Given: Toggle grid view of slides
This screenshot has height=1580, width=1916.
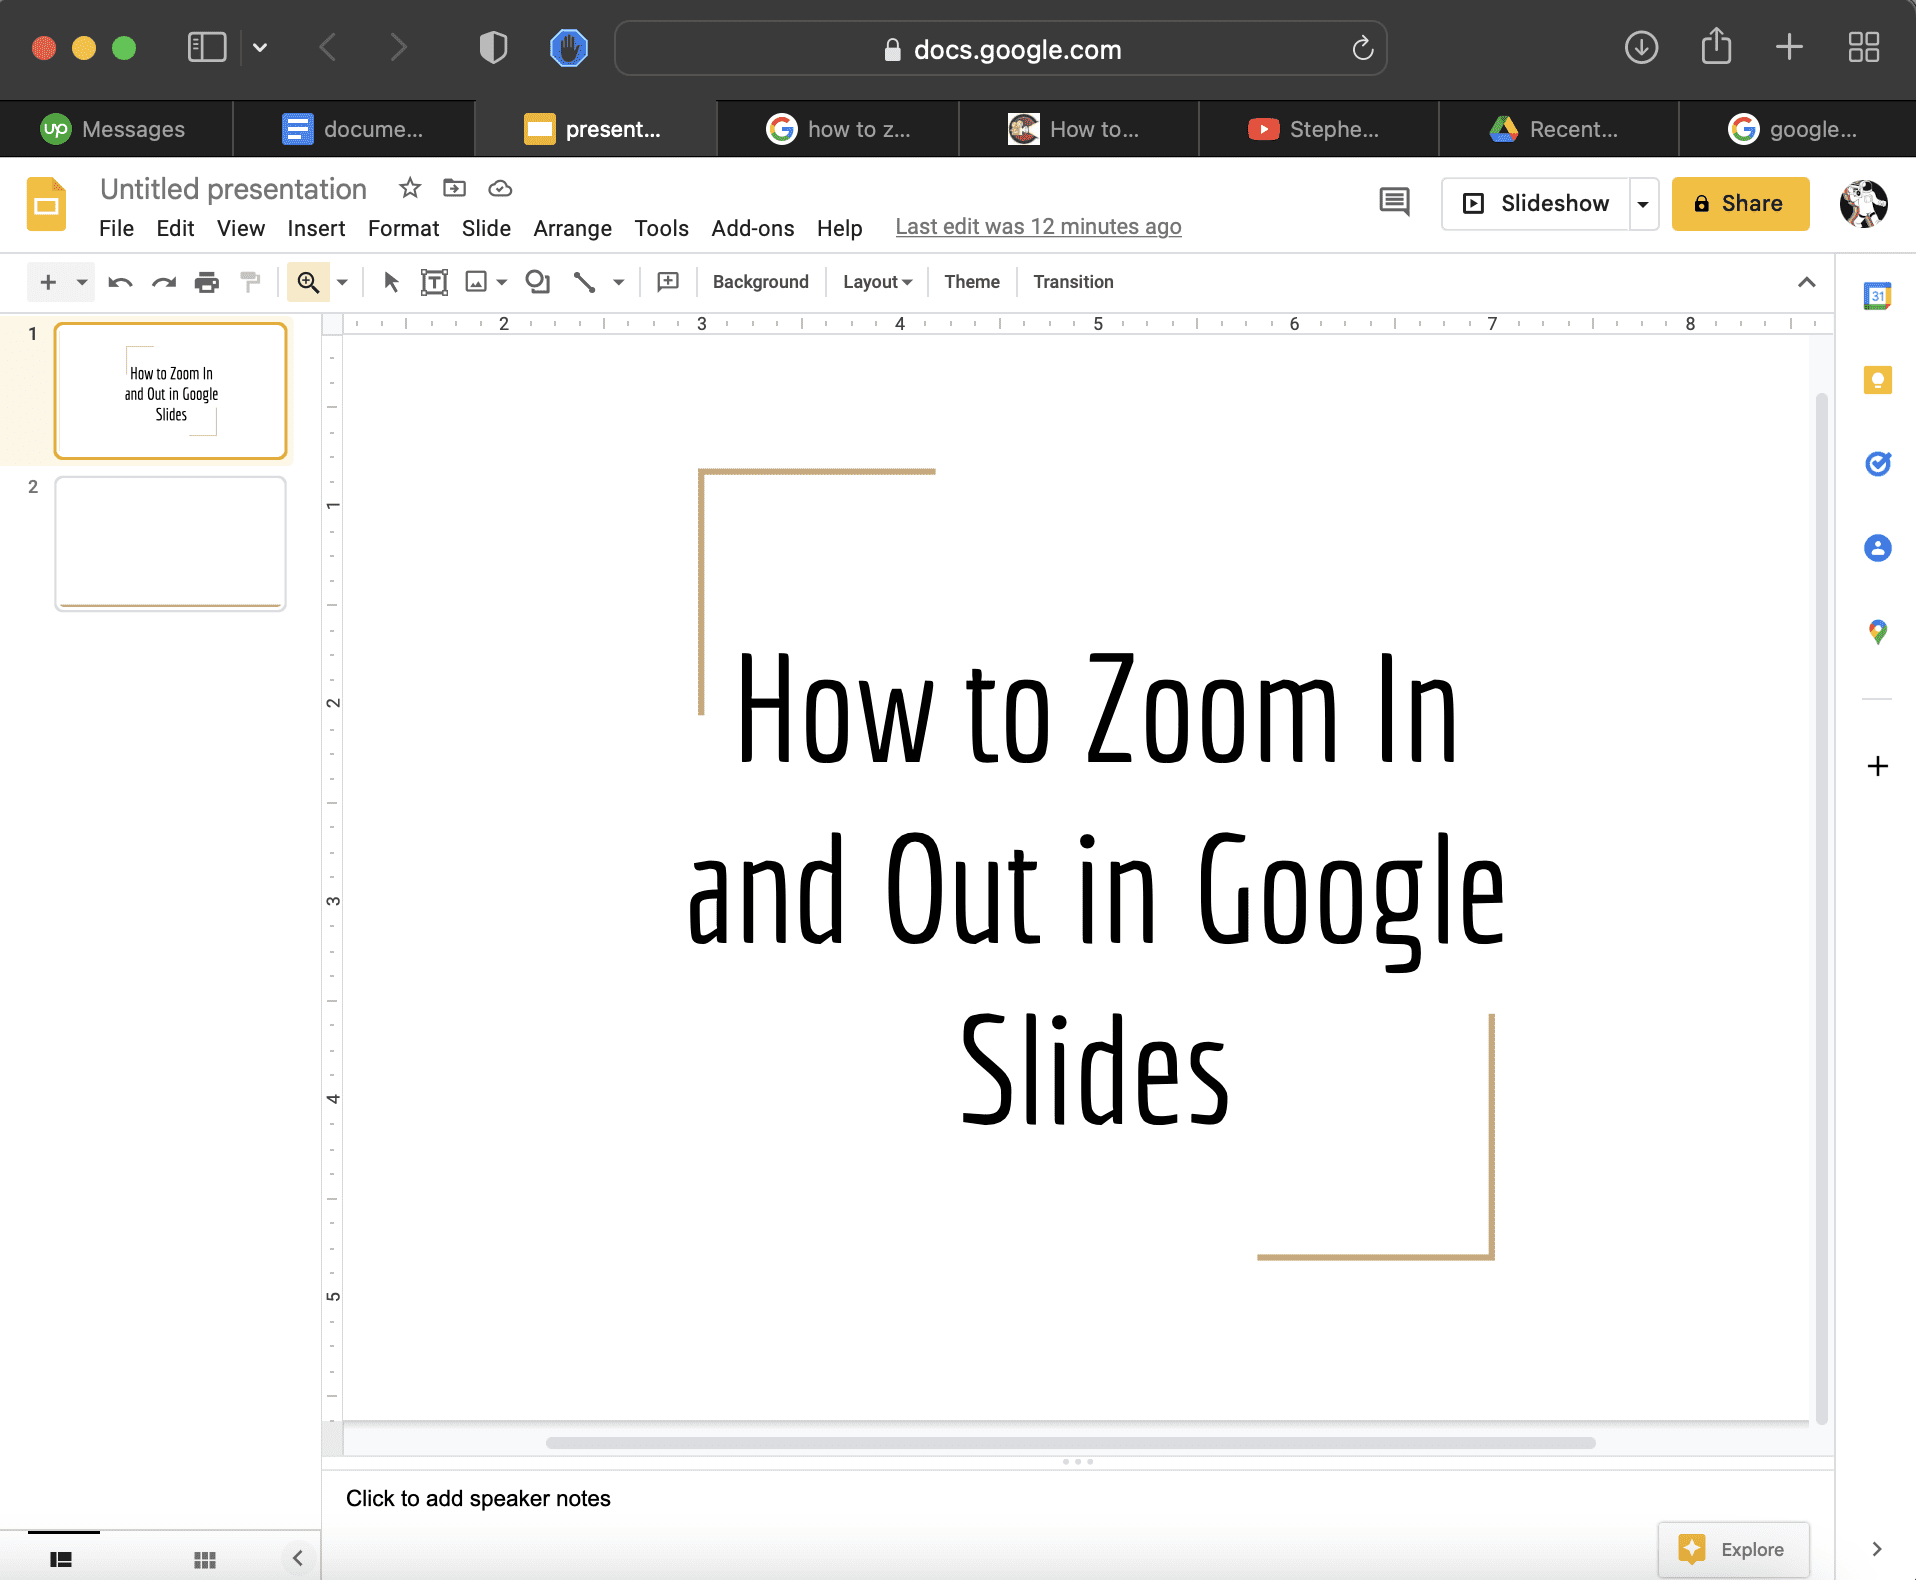Looking at the screenshot, I should (x=205, y=1557).
